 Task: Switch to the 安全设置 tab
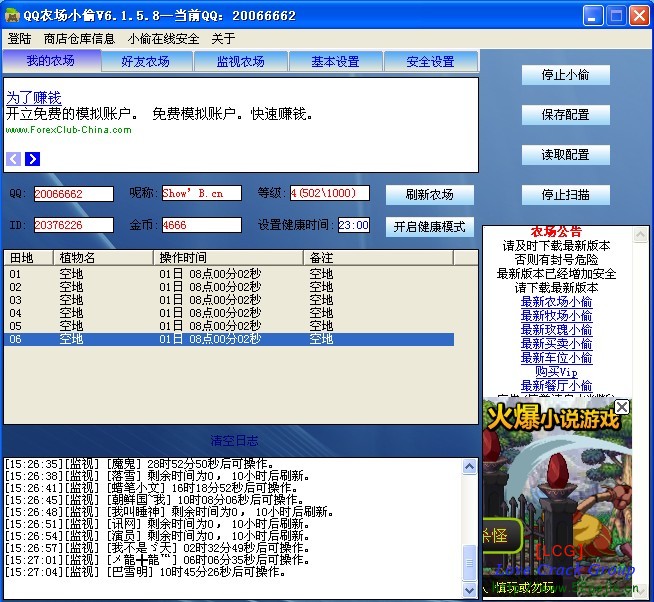coord(430,62)
